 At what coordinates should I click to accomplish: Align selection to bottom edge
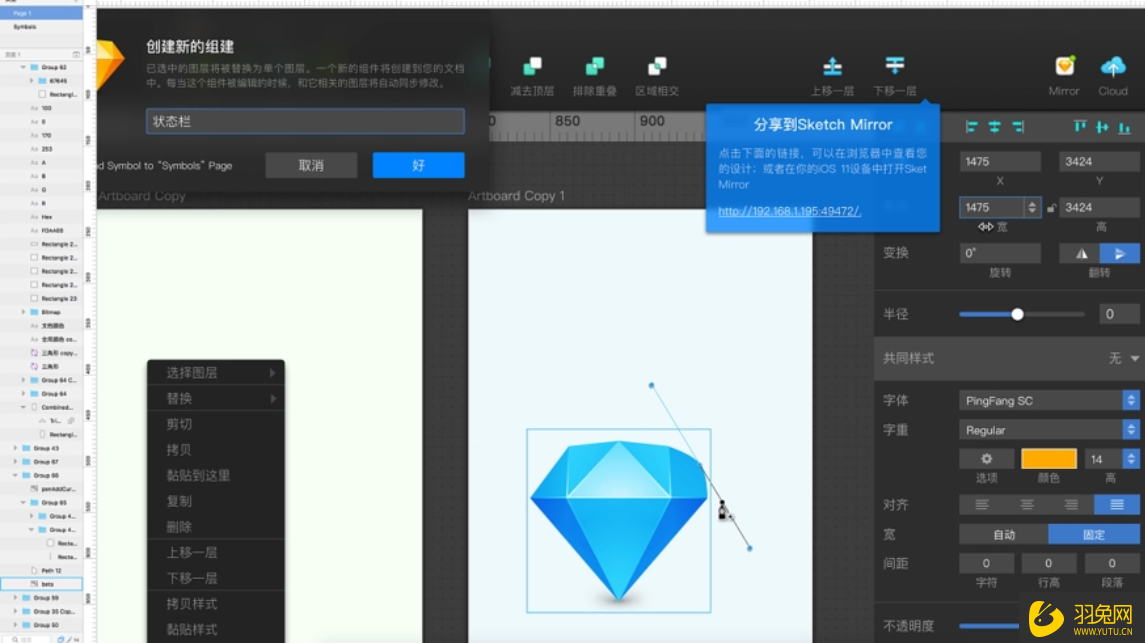coord(1125,127)
